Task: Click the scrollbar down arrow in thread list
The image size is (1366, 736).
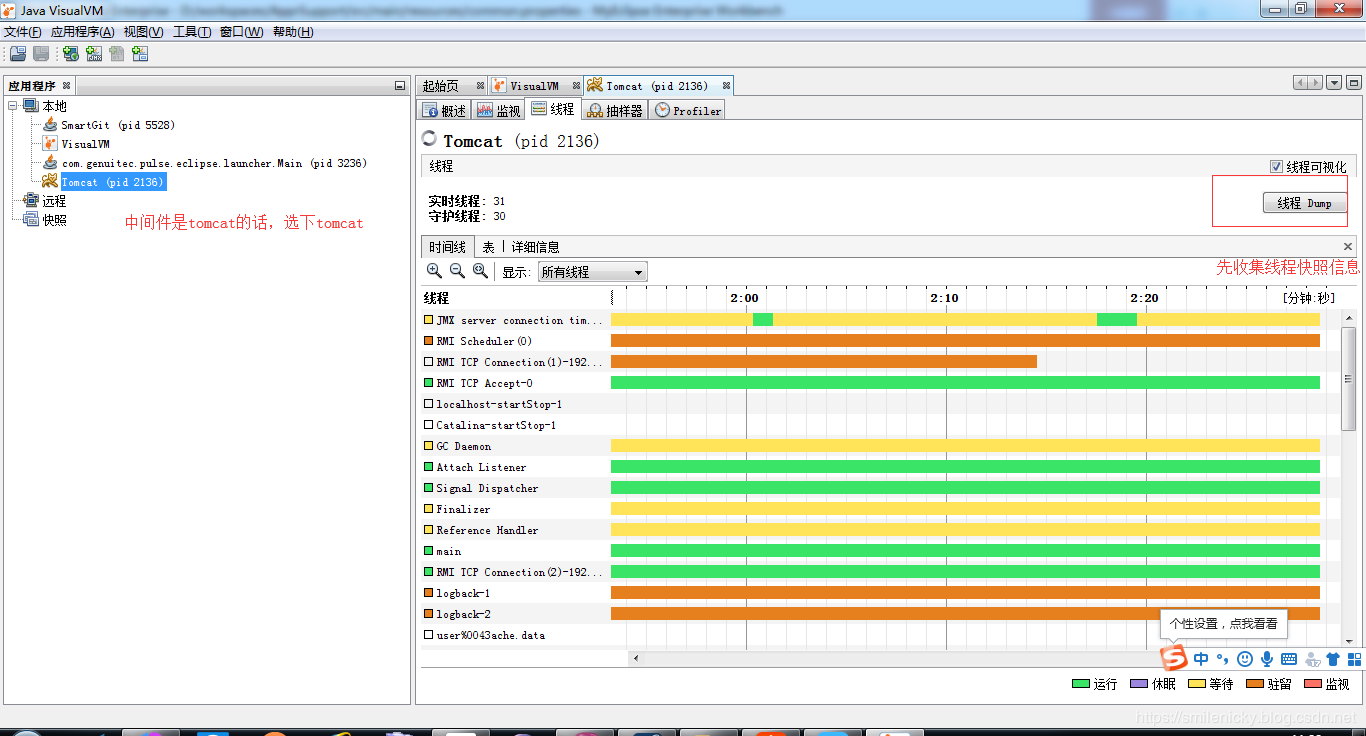Action: [x=1349, y=641]
